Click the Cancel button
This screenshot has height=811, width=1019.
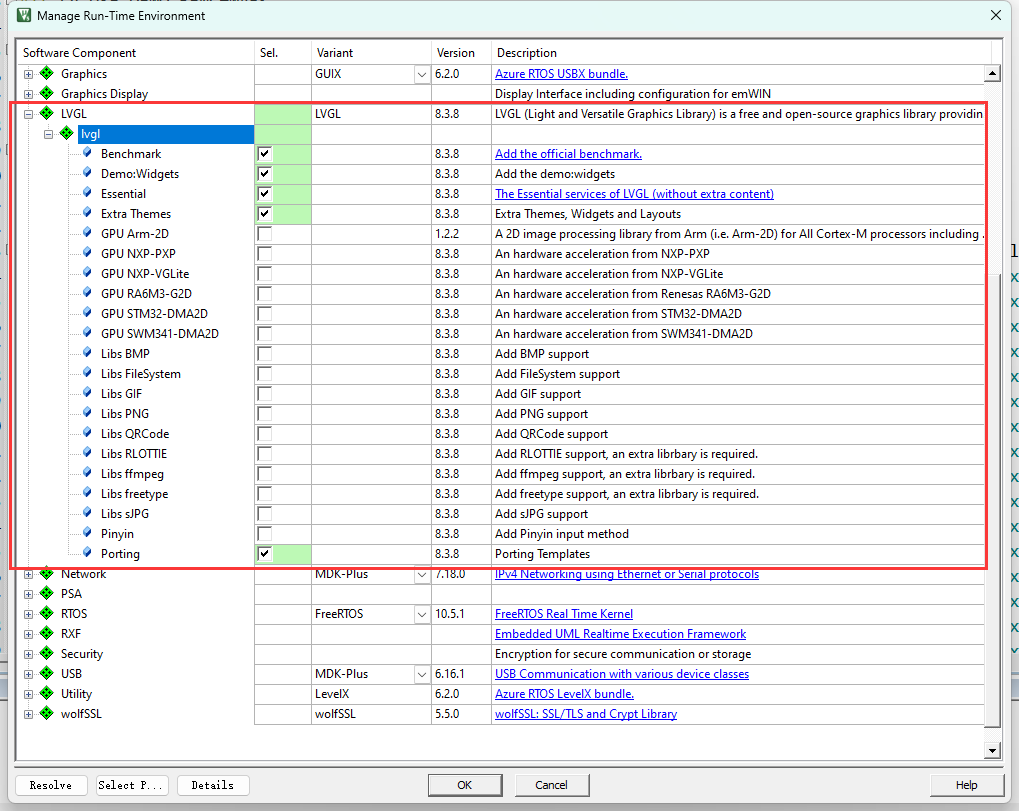(552, 785)
